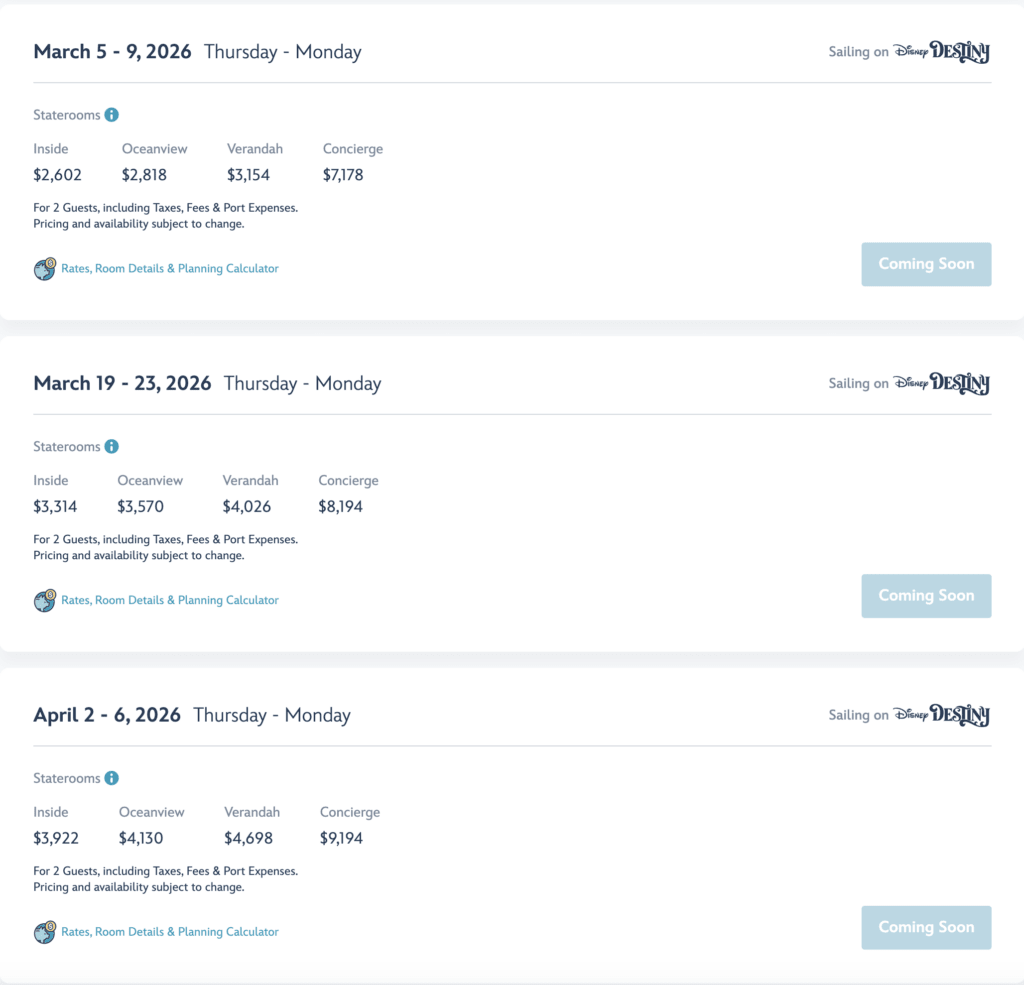Click planning calculator globe icon, March 19 sailing
This screenshot has height=985, width=1024.
pos(44,600)
